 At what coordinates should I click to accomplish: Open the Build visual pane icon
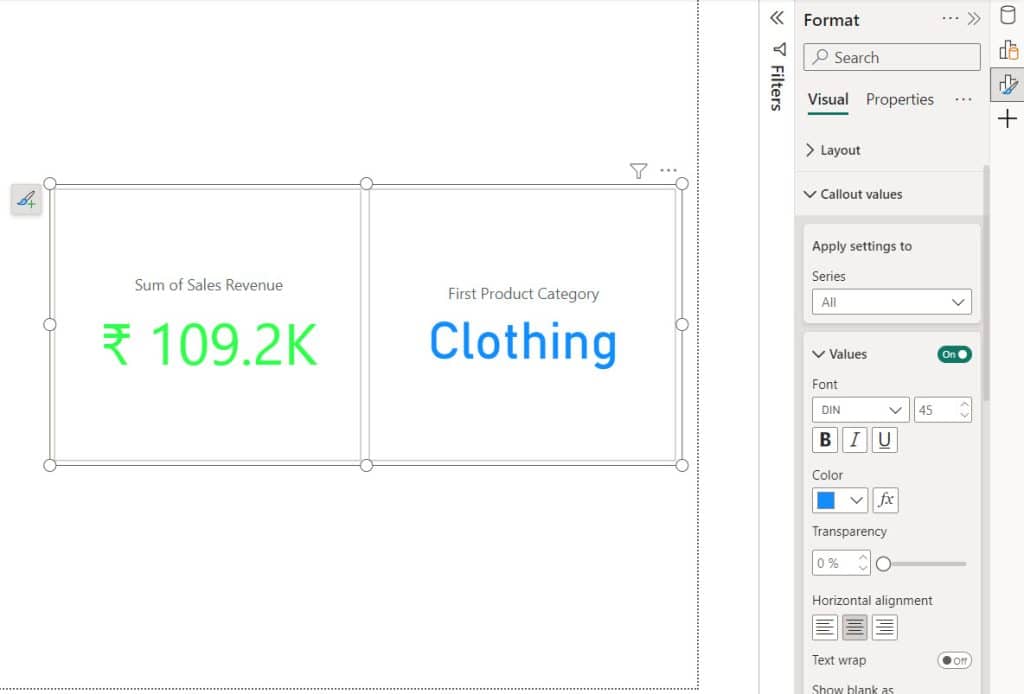(1008, 50)
